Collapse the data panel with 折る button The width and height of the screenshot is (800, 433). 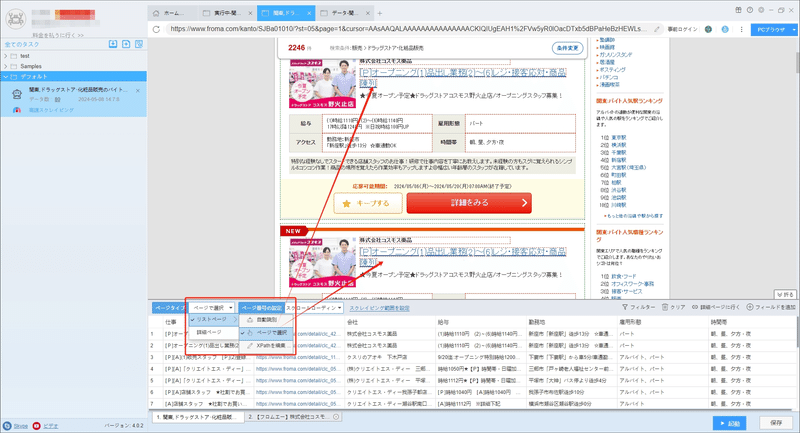(x=785, y=294)
